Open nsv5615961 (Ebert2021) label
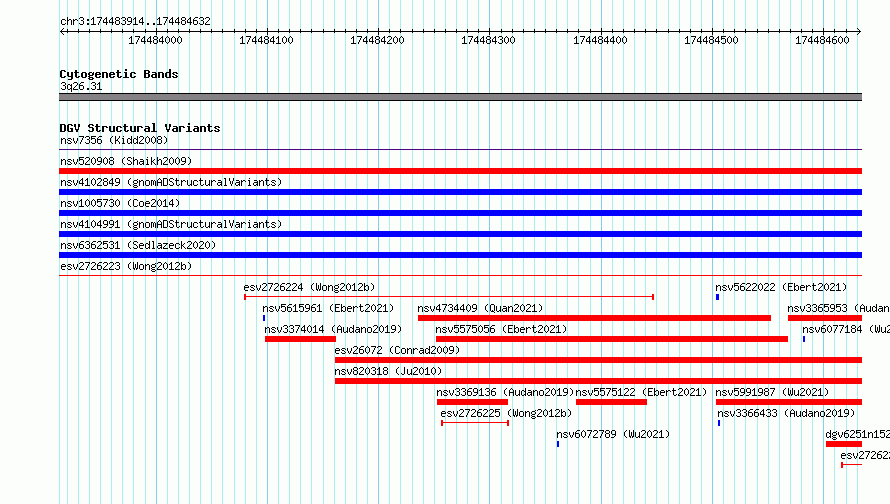This screenshot has width=890, height=504. [328, 308]
